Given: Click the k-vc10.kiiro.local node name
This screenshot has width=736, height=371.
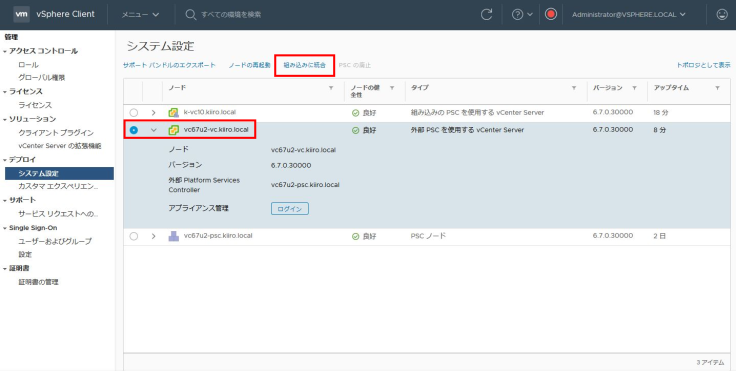Looking at the screenshot, I should [209, 113].
